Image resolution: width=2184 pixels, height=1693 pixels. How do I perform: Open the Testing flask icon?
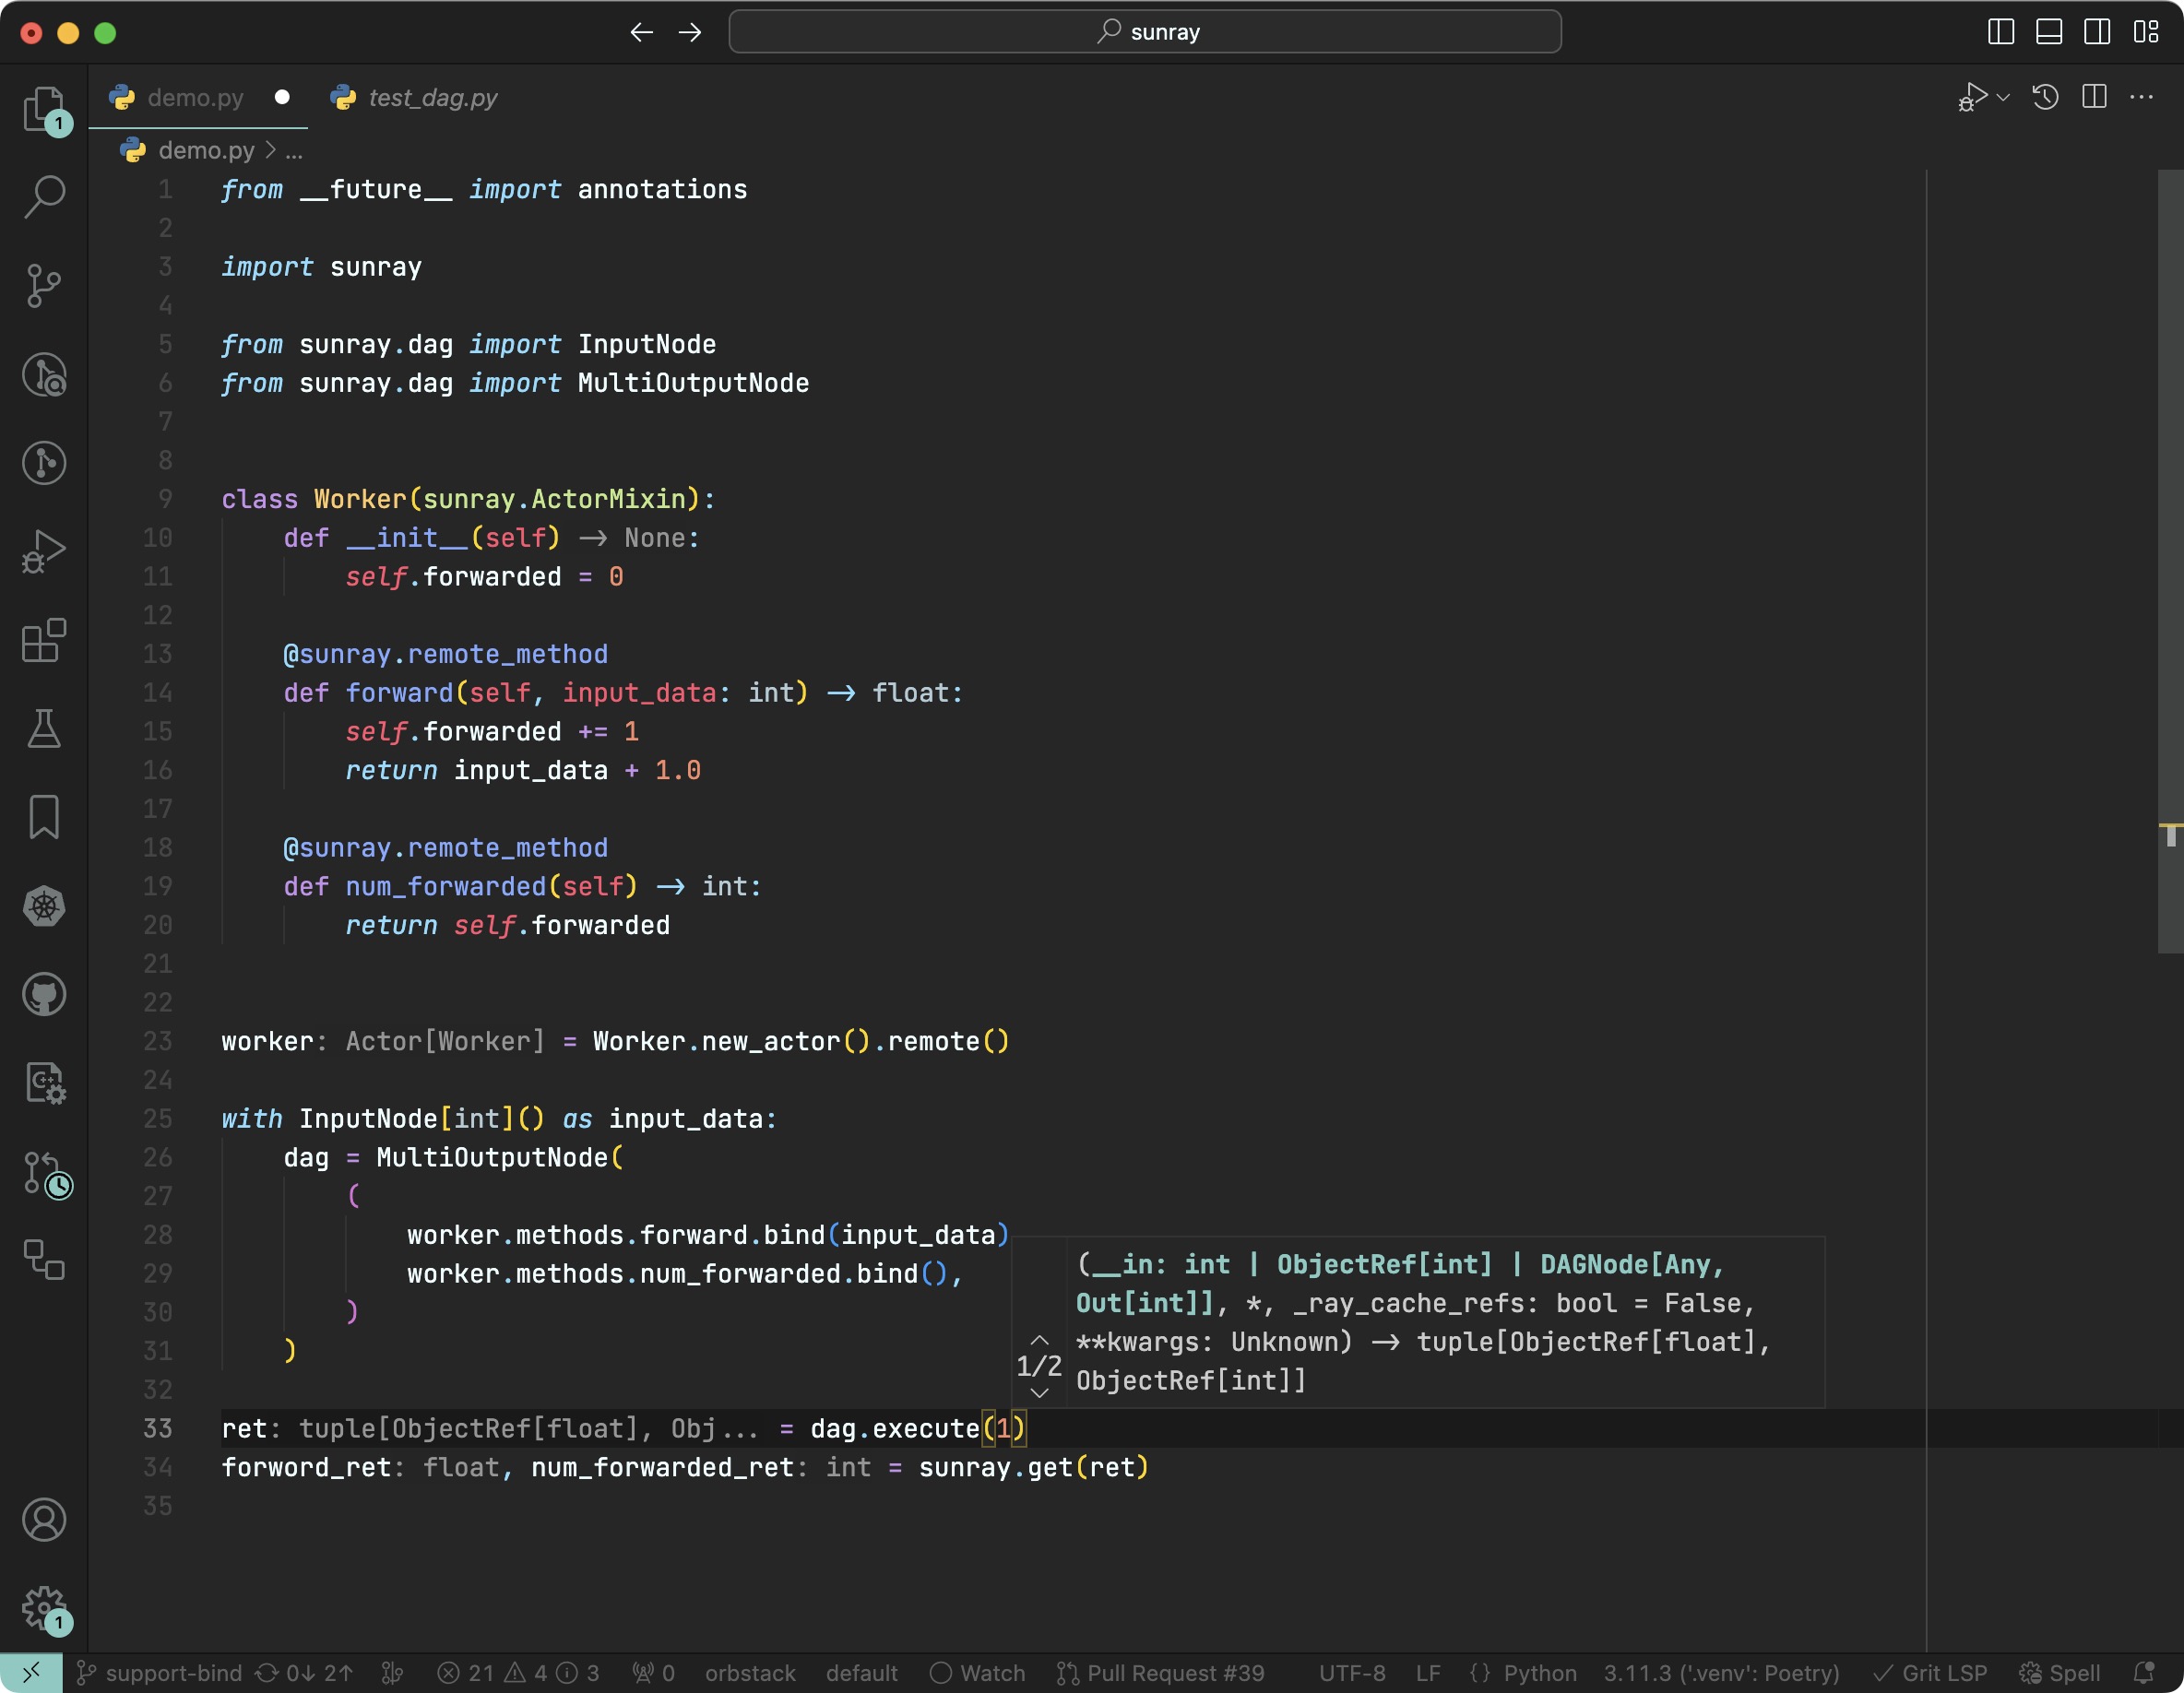point(44,728)
